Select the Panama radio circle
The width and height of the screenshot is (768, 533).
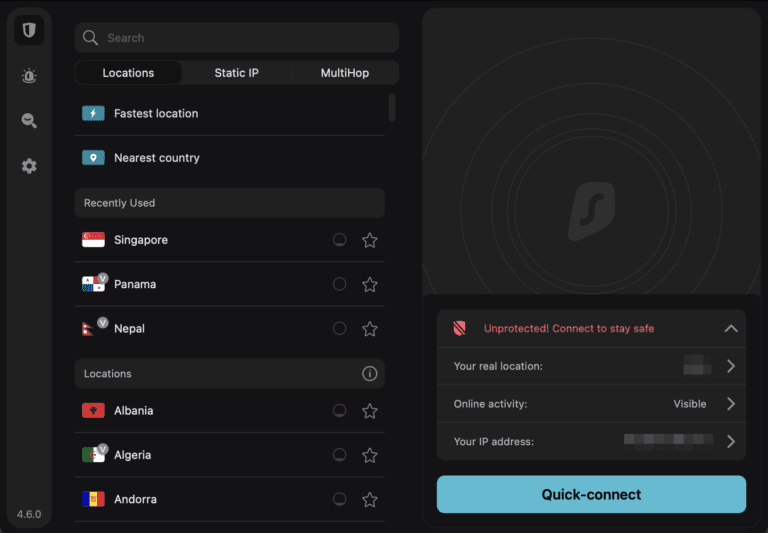click(x=340, y=284)
